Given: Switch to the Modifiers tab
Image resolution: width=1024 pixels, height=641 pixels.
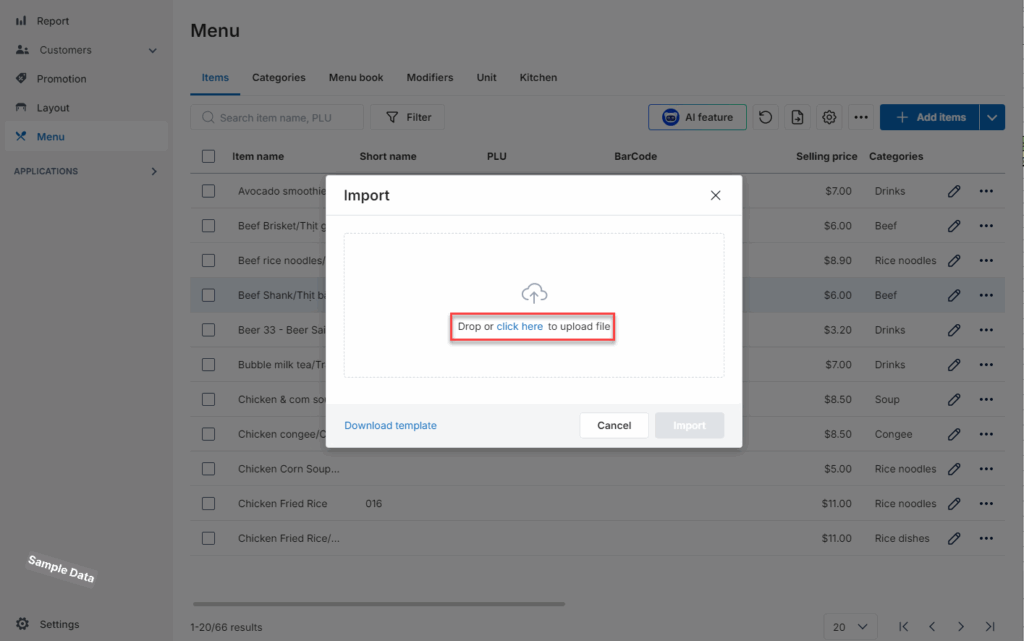Looking at the screenshot, I should [429, 78].
